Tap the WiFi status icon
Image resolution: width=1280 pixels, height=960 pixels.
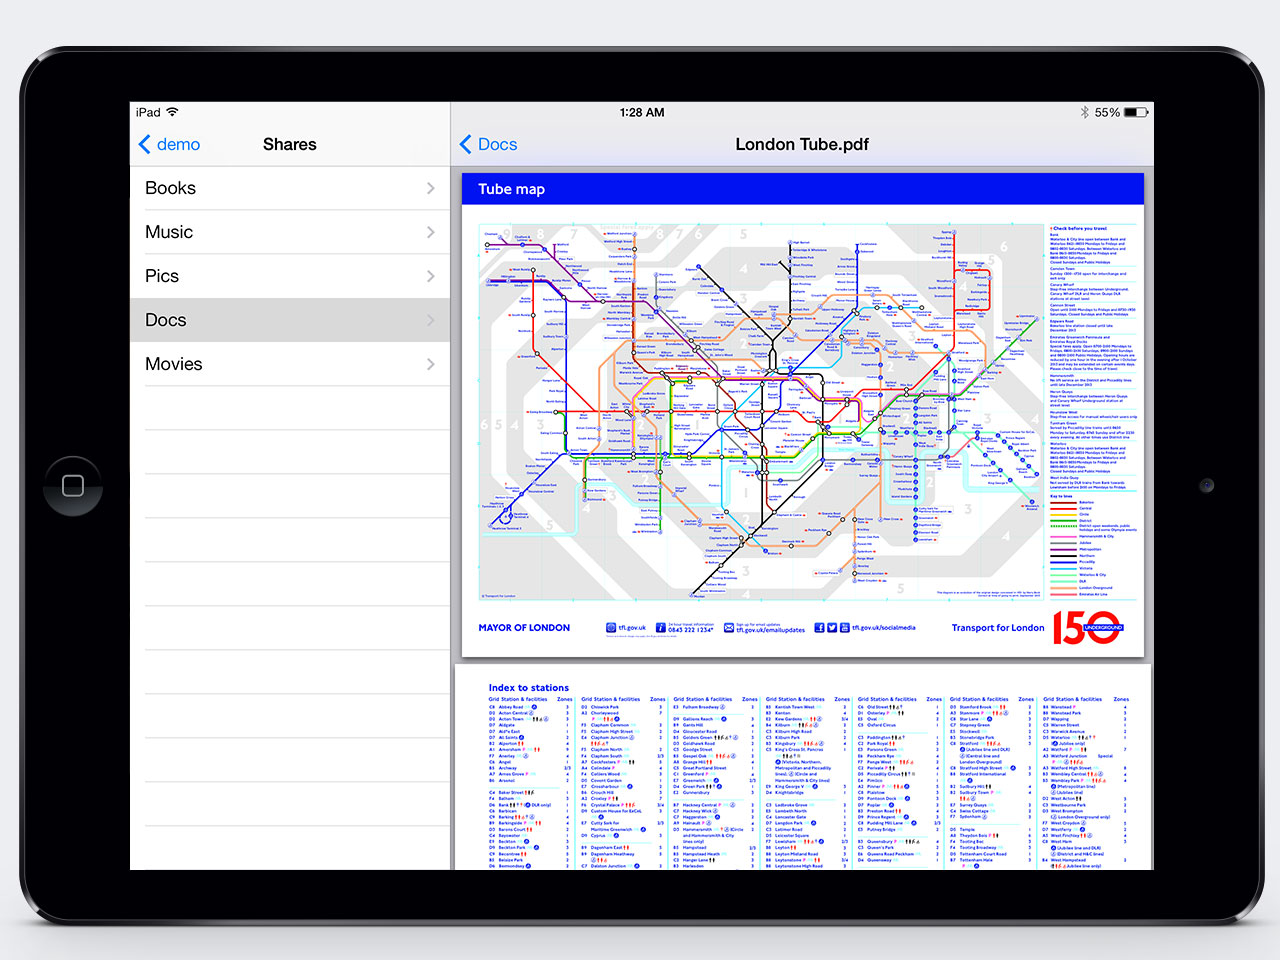172,112
